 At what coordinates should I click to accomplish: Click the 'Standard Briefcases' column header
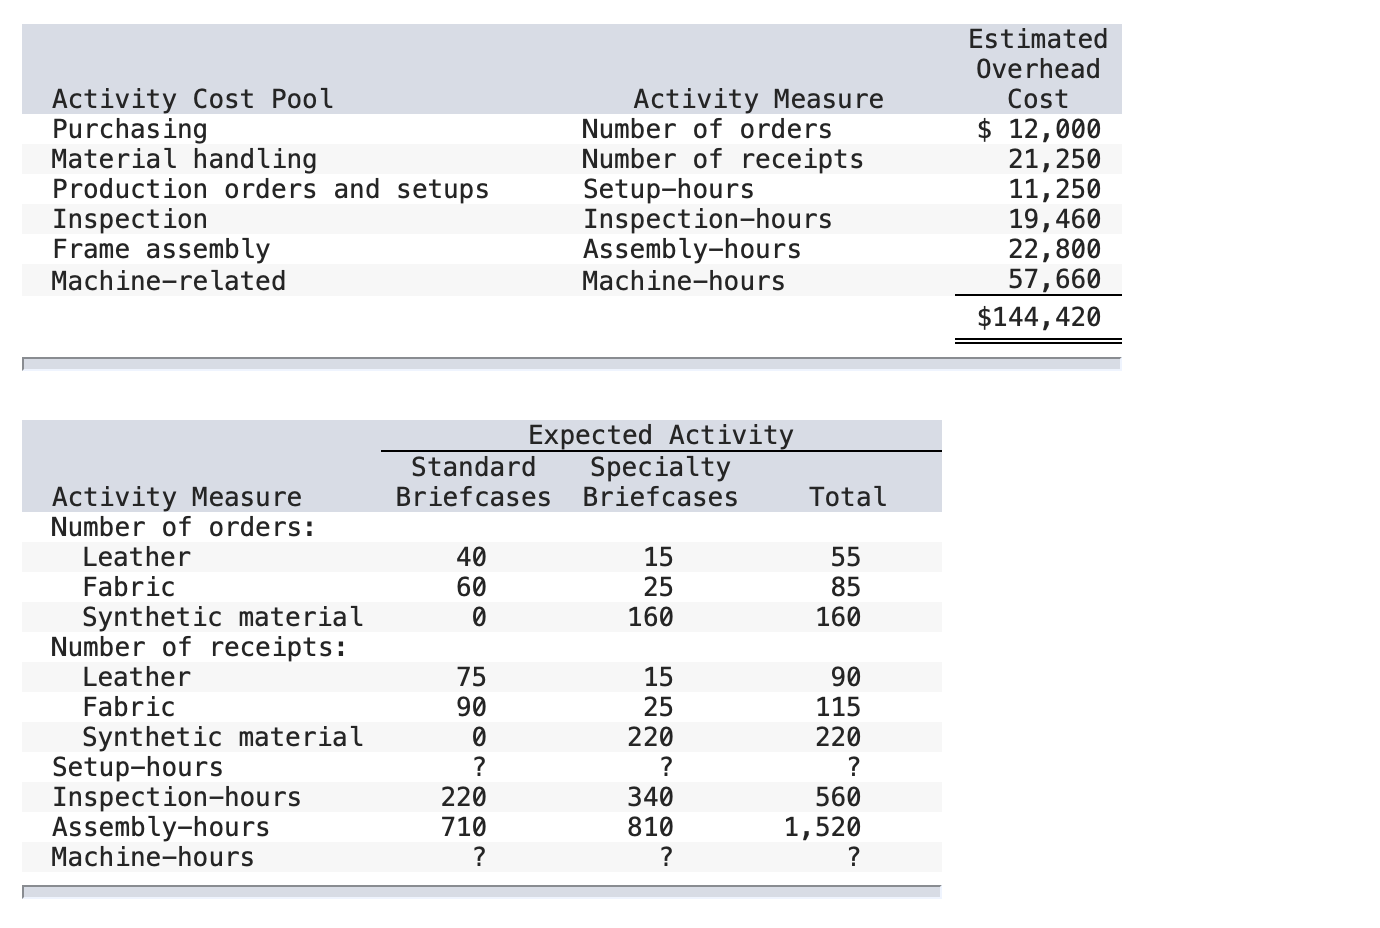pyautogui.click(x=473, y=482)
